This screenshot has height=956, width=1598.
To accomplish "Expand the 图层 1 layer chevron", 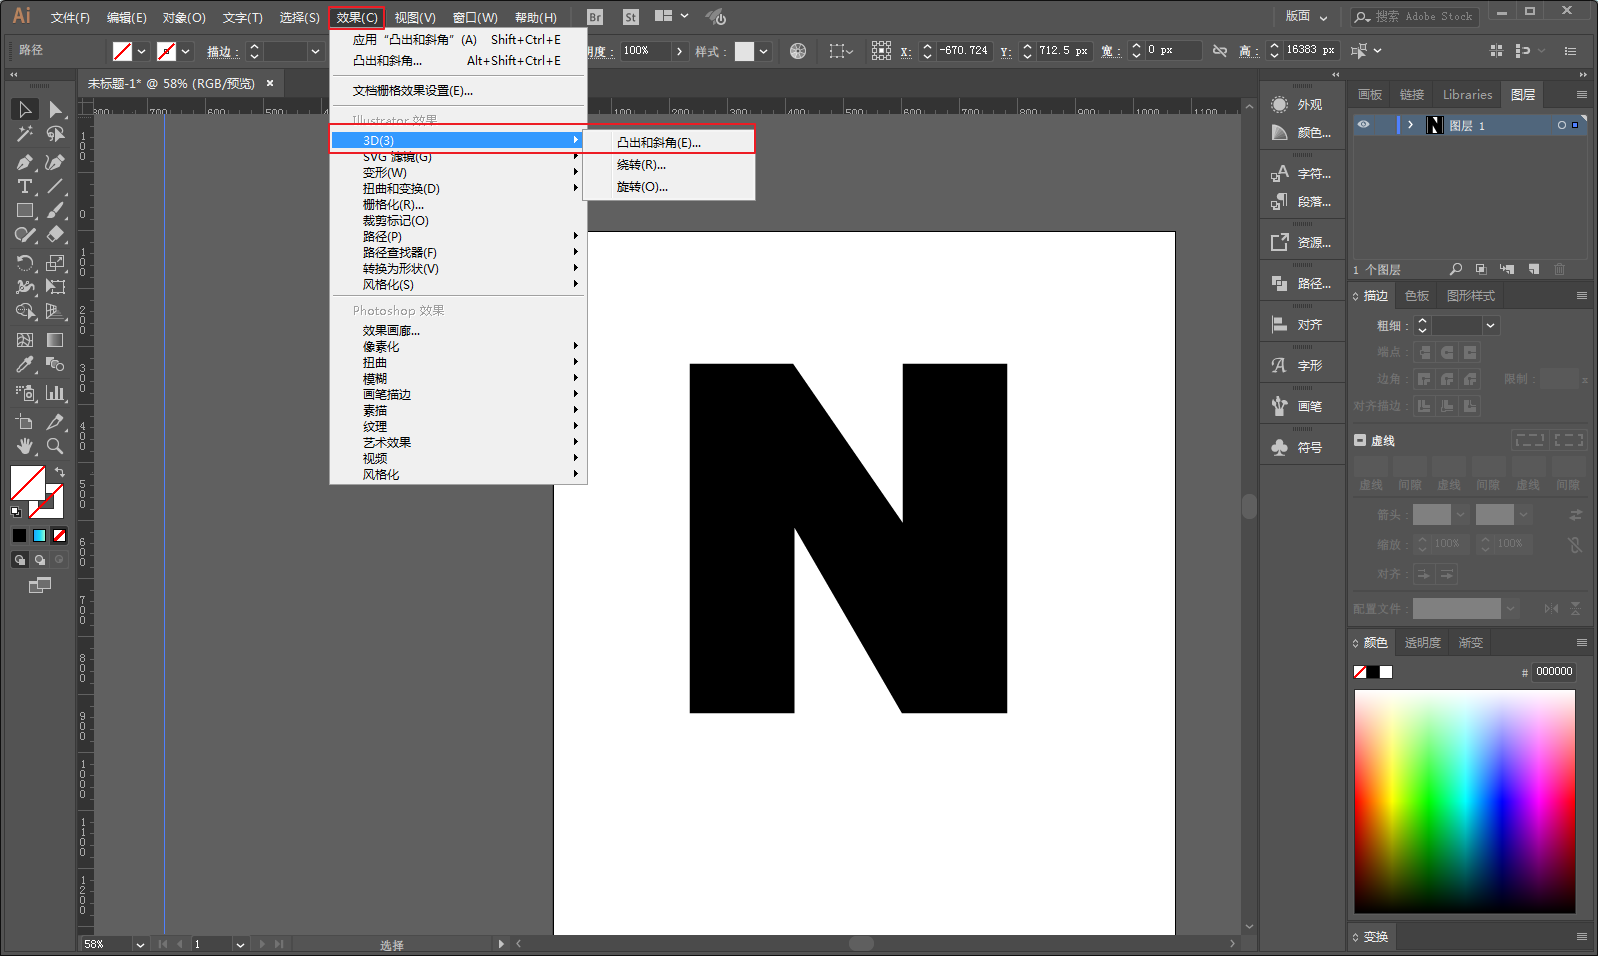I will point(1410,125).
